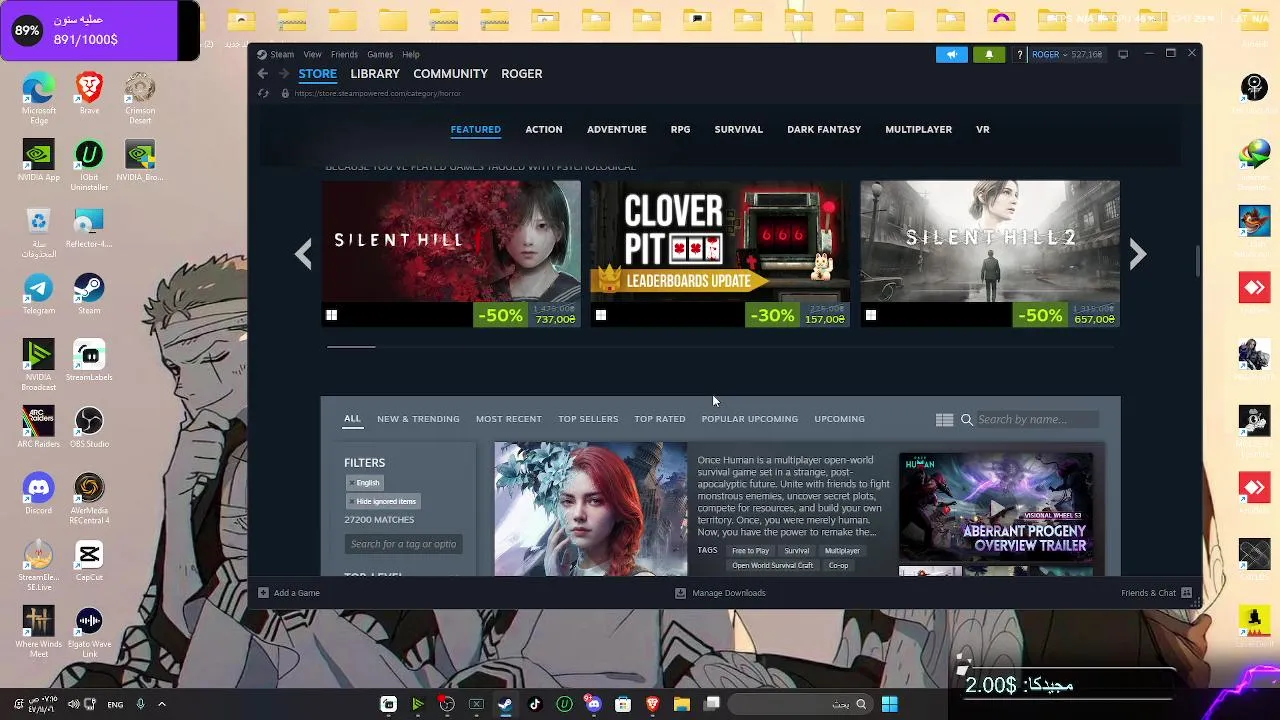Open the Steam announcements megaphone
The width and height of the screenshot is (1280, 720).
952,54
